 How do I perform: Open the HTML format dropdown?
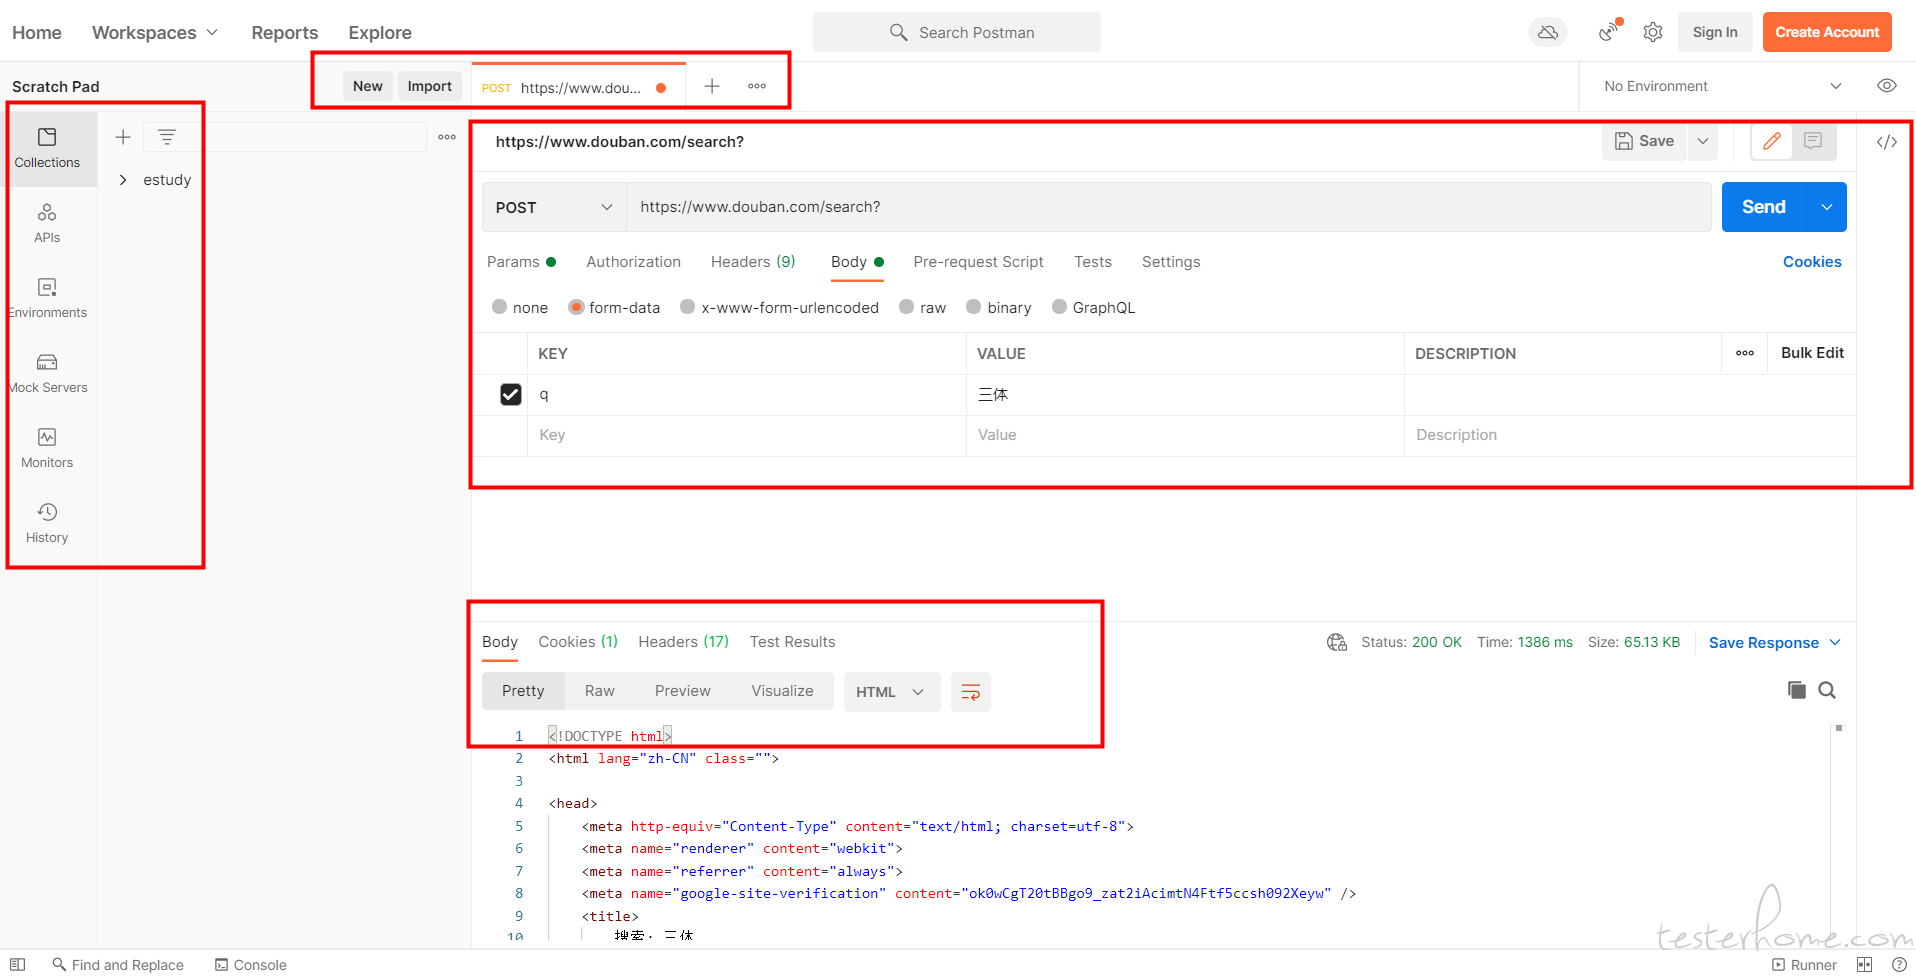891,692
